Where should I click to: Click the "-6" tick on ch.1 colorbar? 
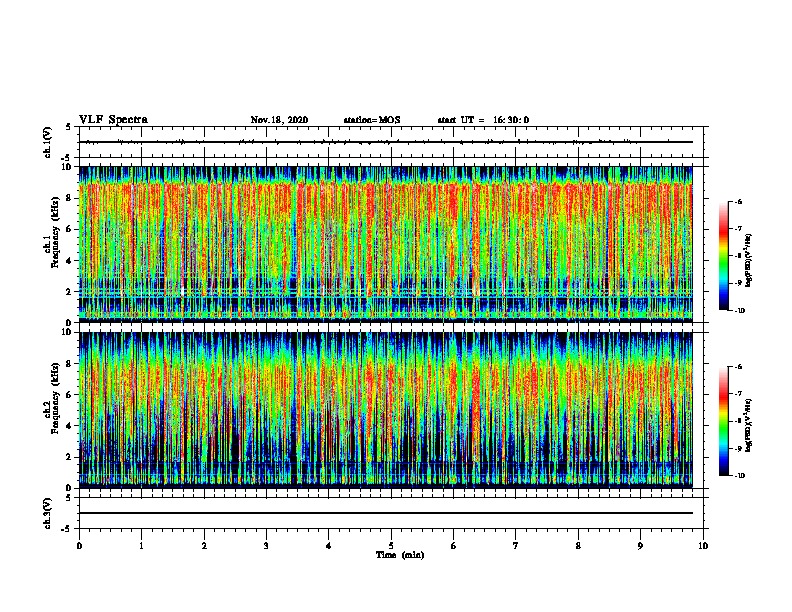(738, 202)
